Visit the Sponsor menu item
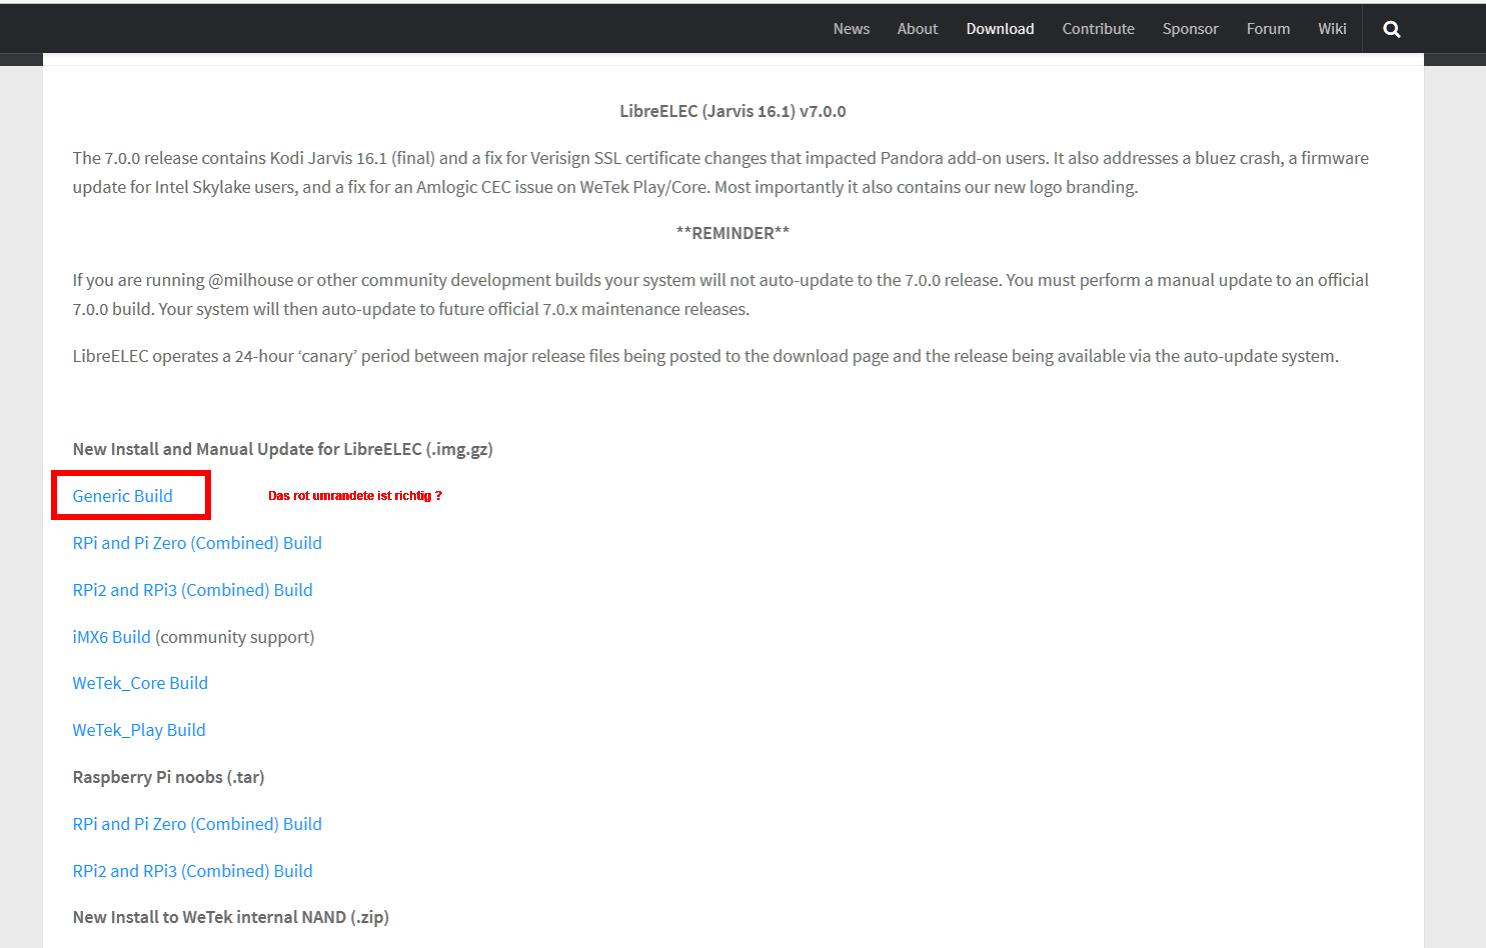 (x=1190, y=29)
